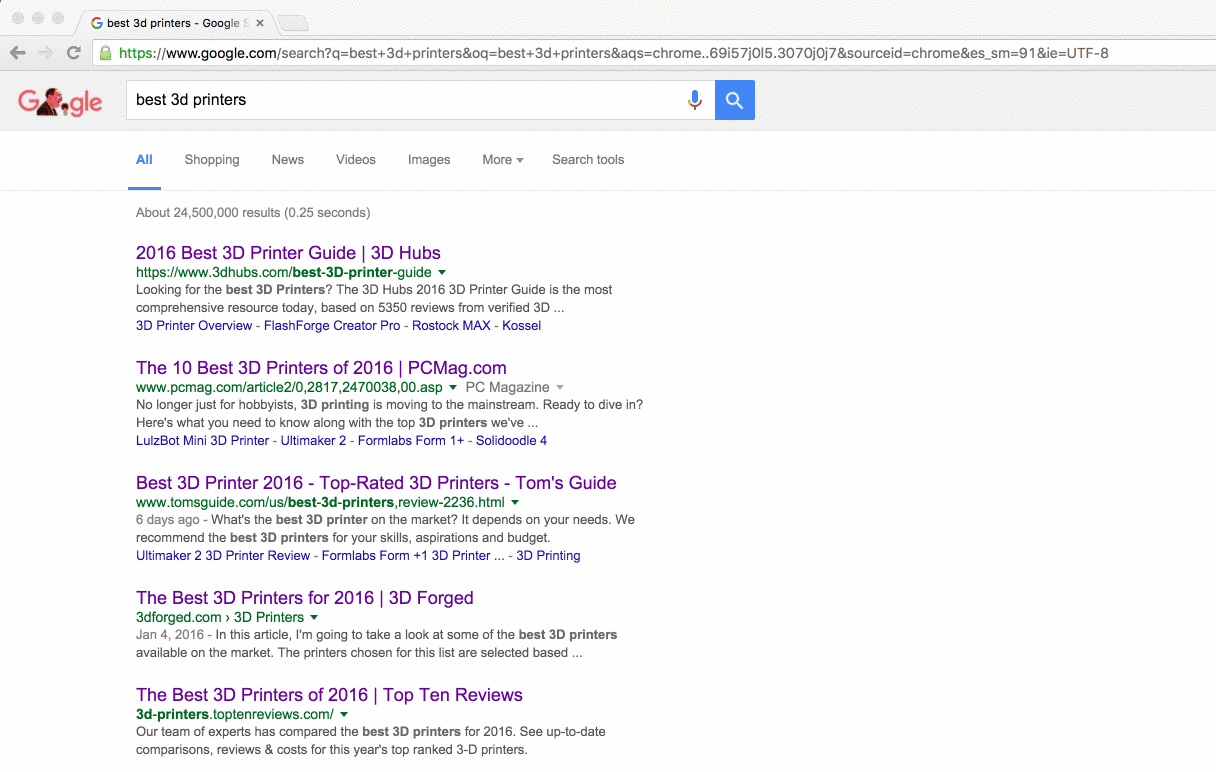Open 'The 10 Best 3D Printers of 2016 | PCMag.com'

(x=321, y=368)
